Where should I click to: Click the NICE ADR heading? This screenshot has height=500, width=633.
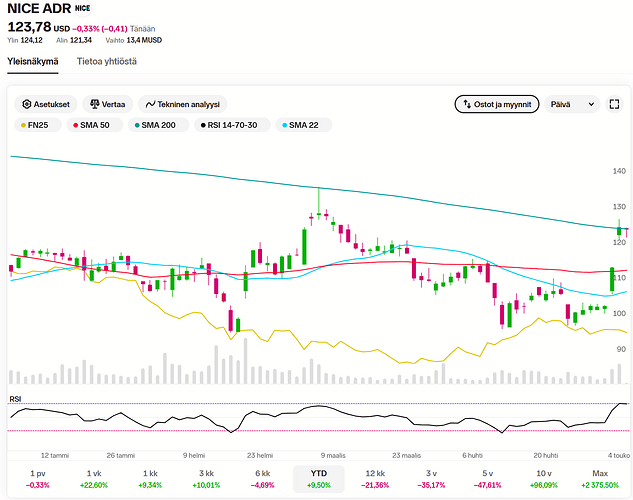39,8
